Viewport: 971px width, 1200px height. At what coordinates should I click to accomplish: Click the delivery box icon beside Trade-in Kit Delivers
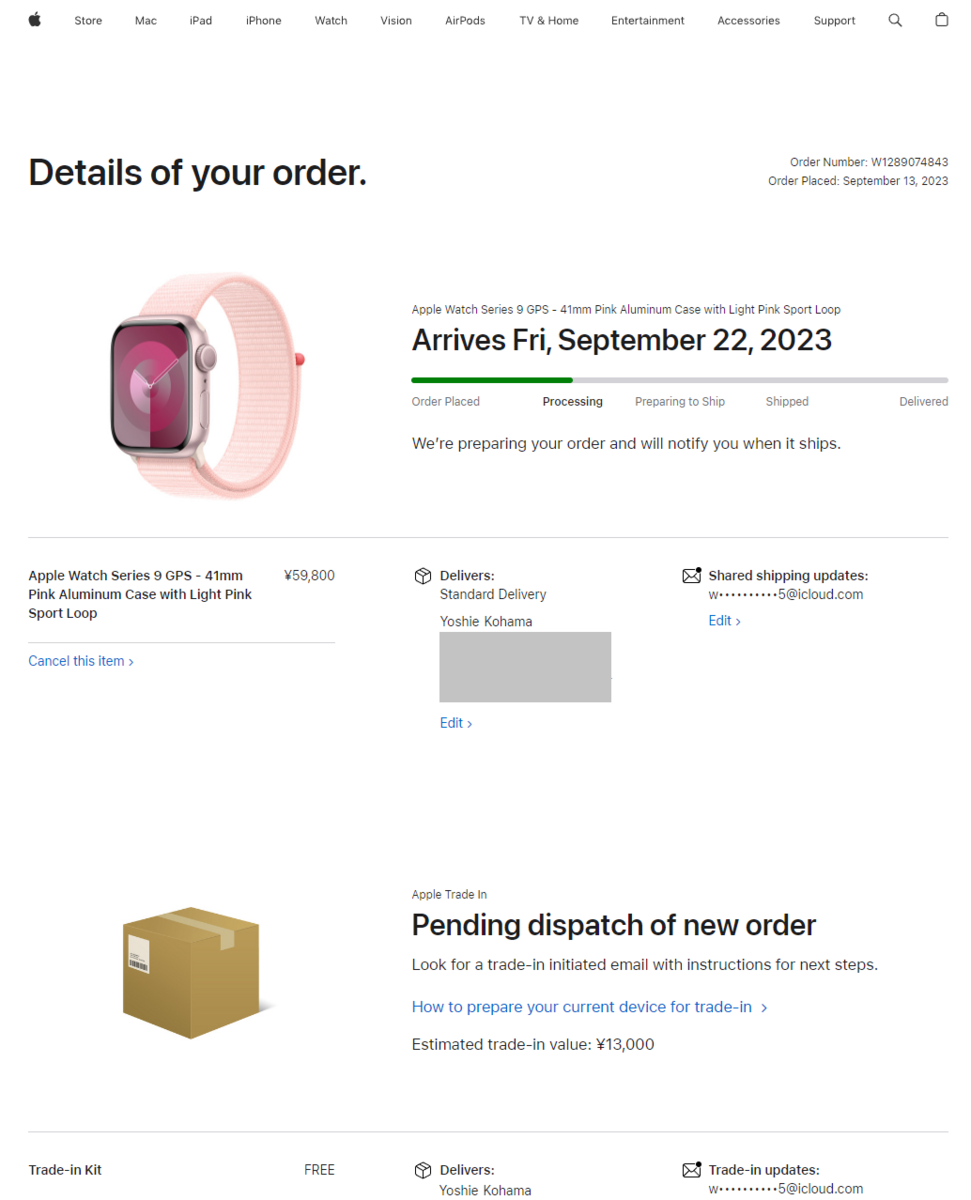click(423, 1169)
